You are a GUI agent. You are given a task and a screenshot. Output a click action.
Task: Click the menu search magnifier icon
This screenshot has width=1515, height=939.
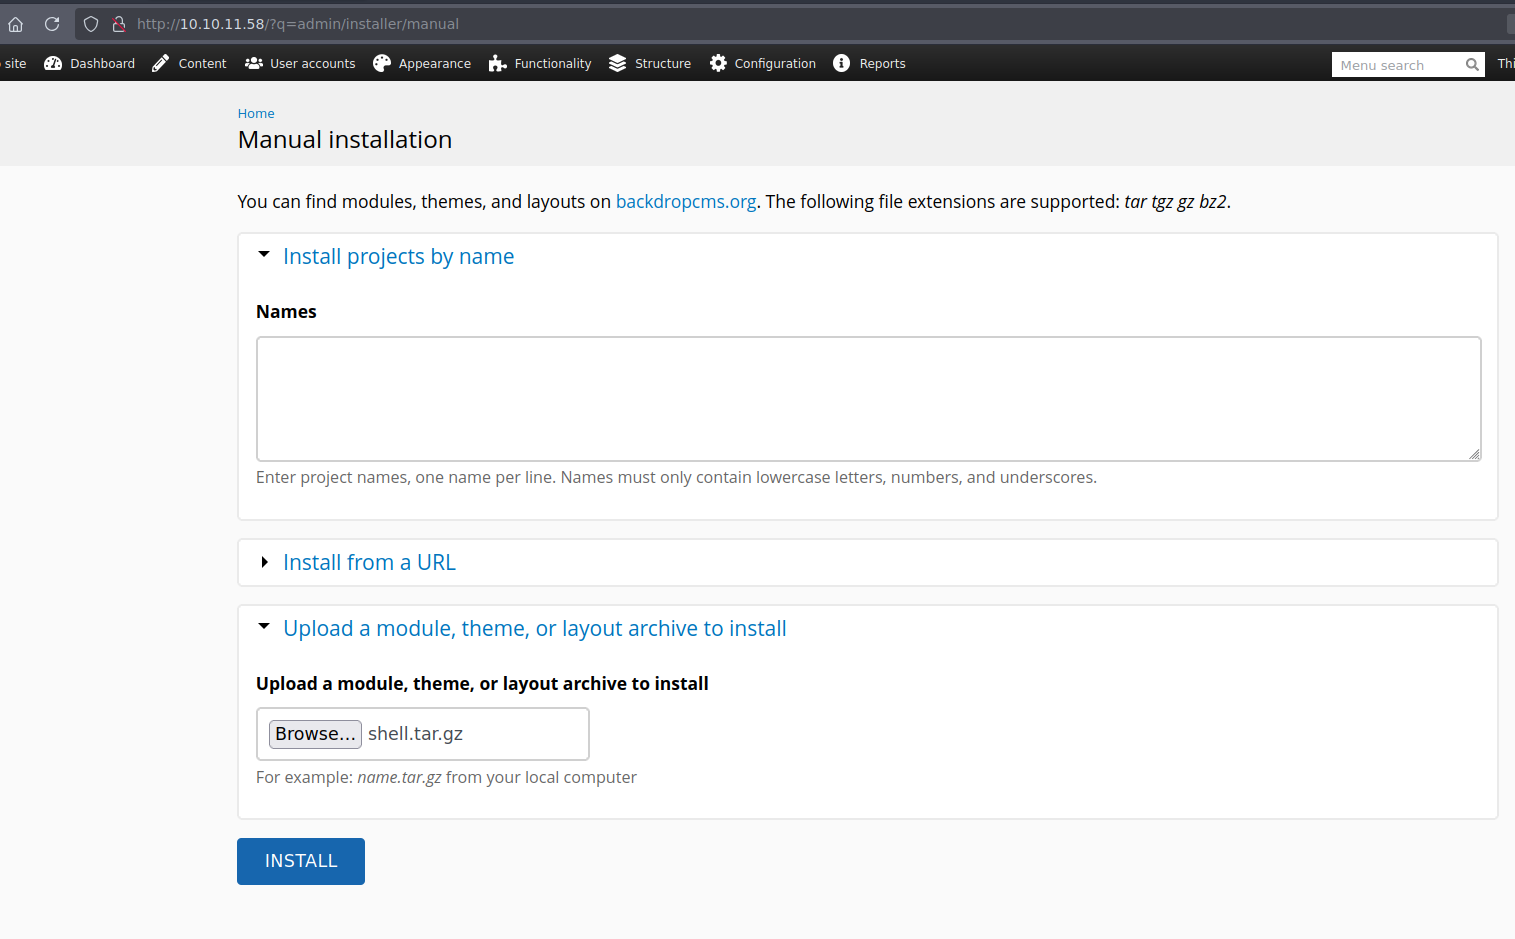click(x=1472, y=65)
